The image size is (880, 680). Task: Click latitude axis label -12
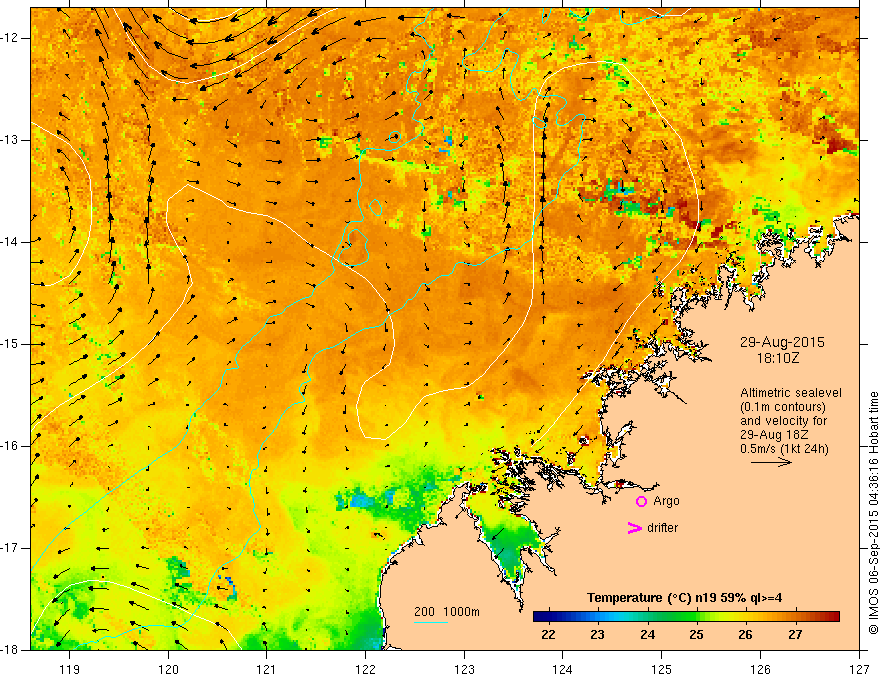click(10, 38)
